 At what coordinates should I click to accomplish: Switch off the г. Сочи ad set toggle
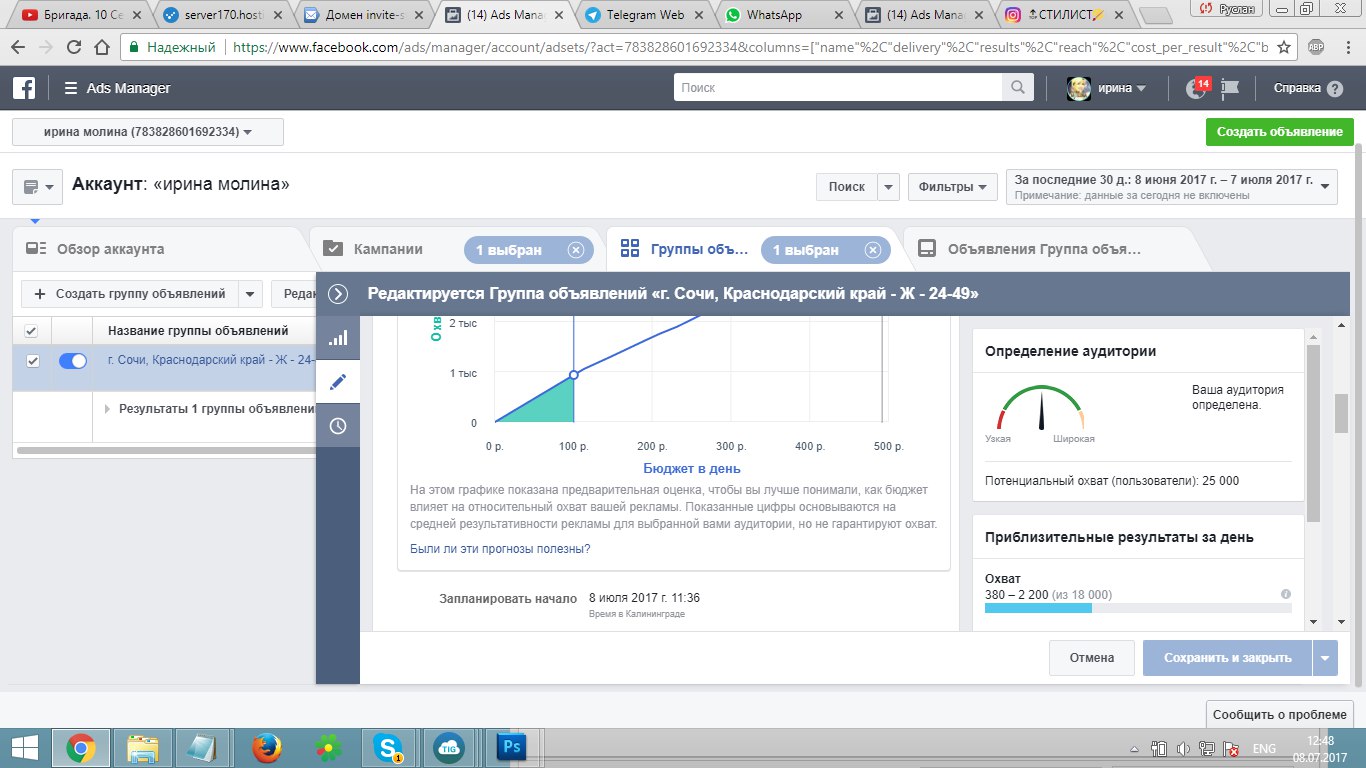73,361
